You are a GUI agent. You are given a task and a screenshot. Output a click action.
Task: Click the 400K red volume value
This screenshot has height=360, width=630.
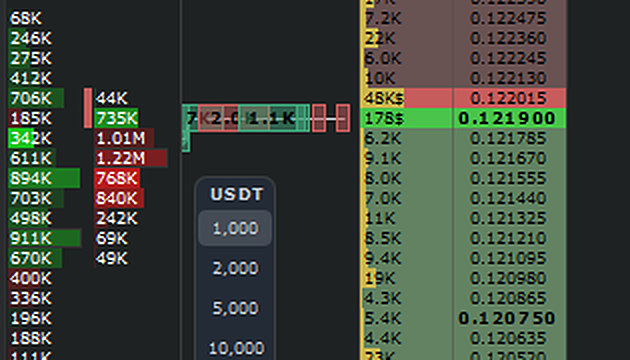pos(31,278)
